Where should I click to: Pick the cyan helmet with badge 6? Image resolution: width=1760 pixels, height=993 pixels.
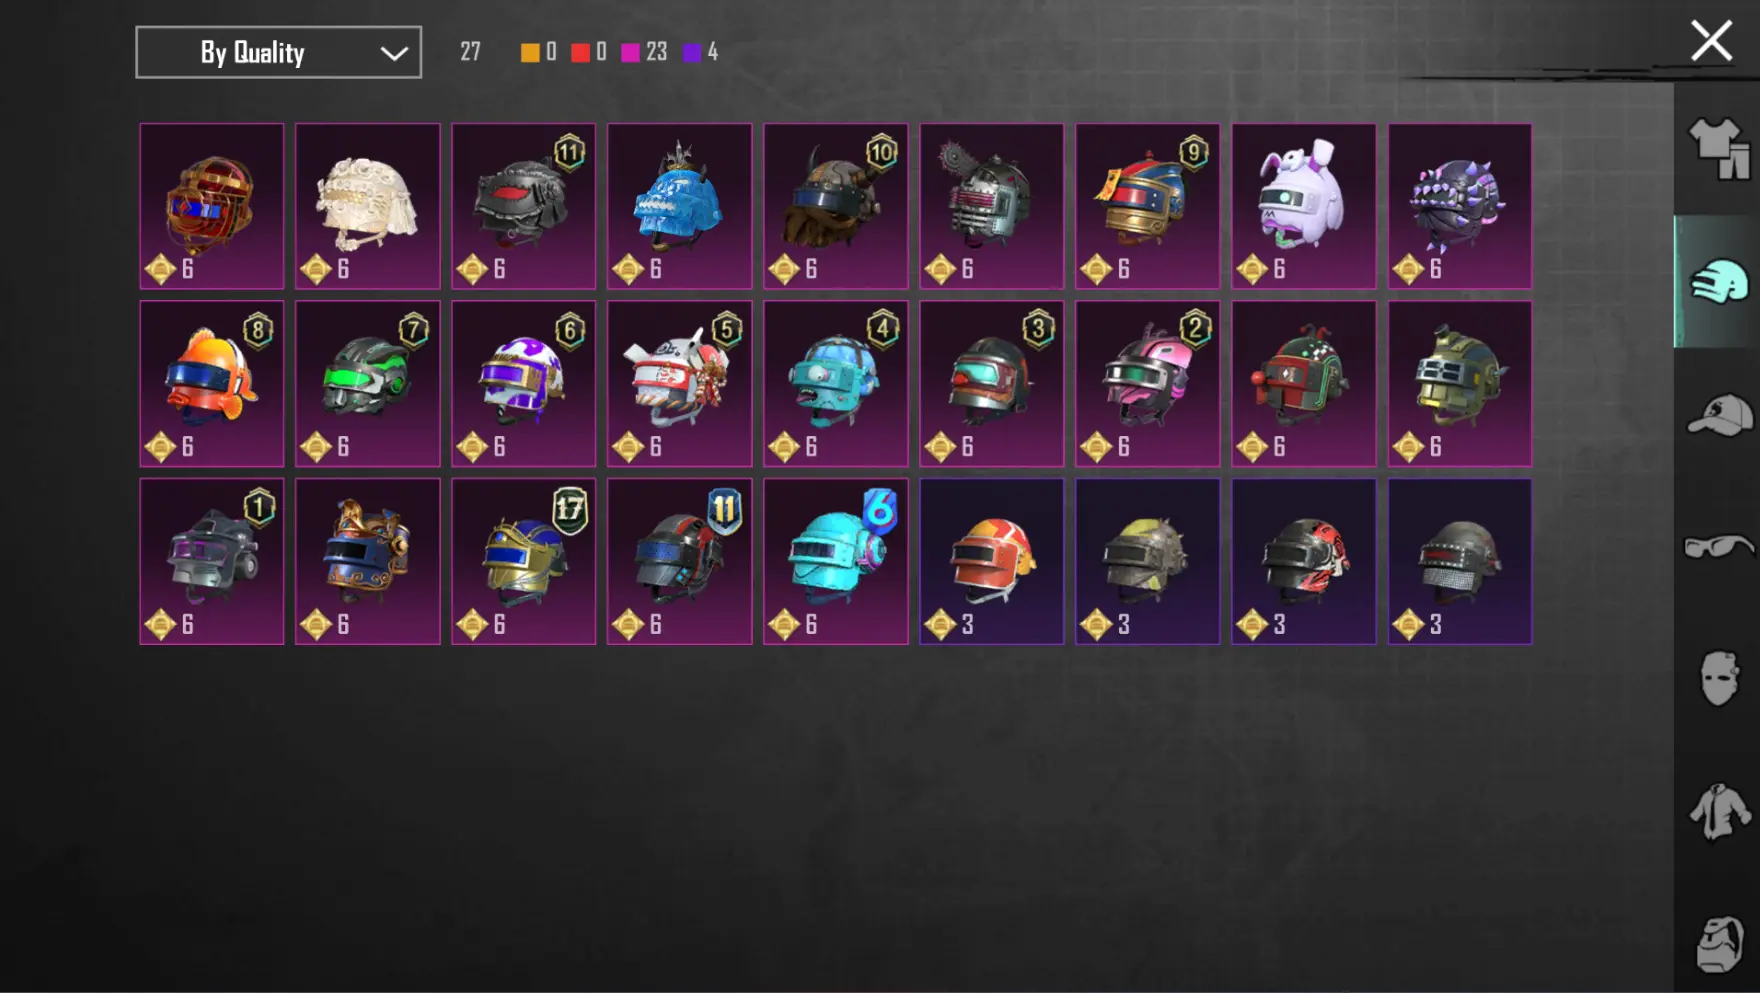(835, 561)
